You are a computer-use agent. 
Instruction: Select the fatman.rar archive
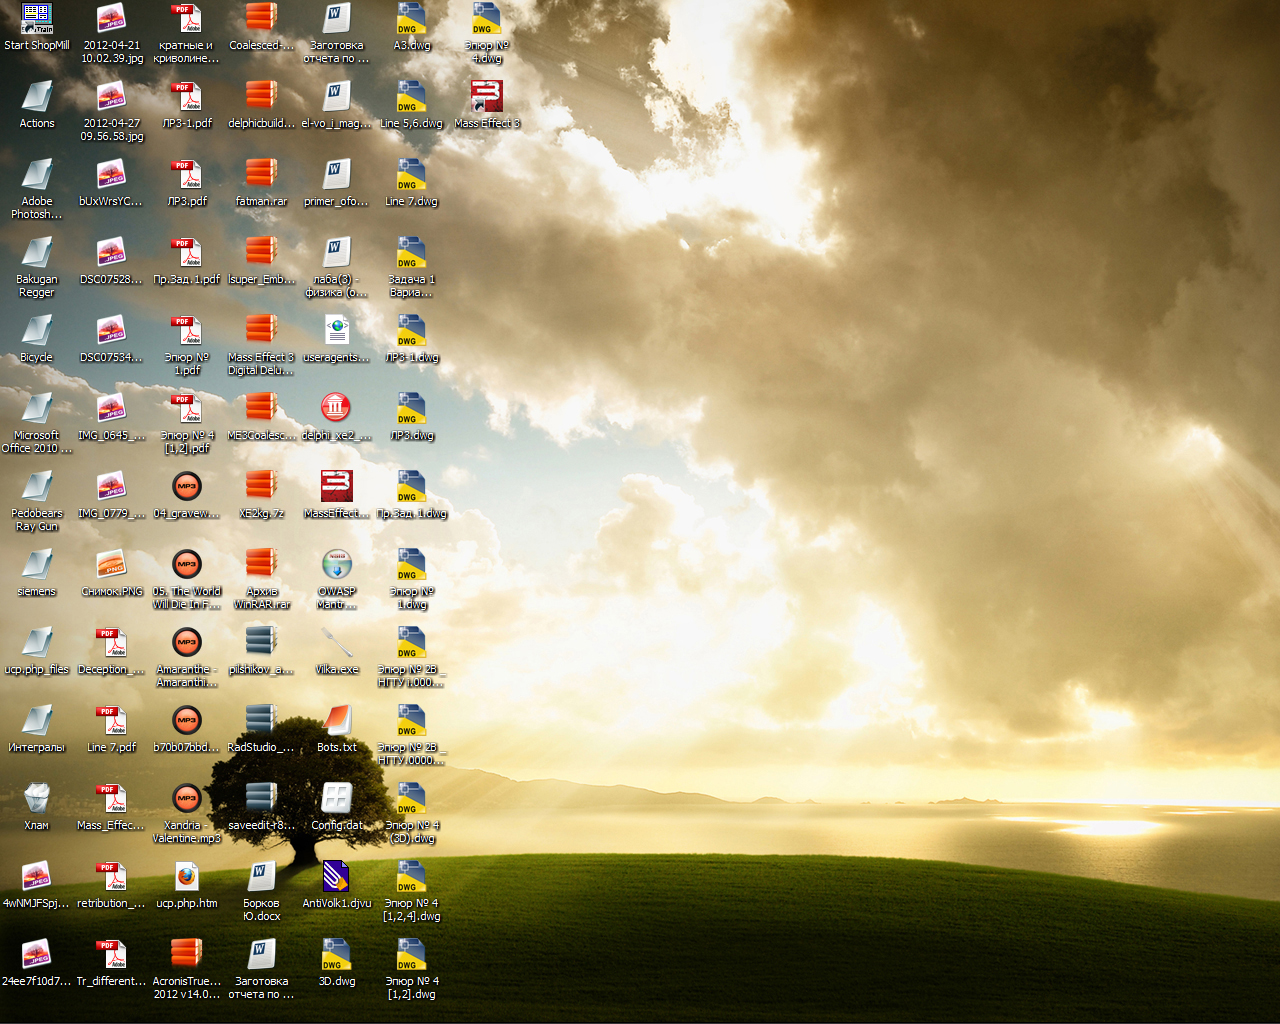point(262,183)
